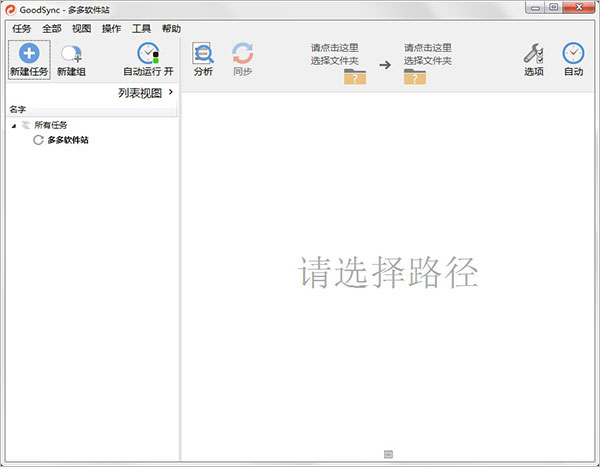The height and width of the screenshot is (467, 600).
Task: Select the right folder path icon
Action: (415, 76)
